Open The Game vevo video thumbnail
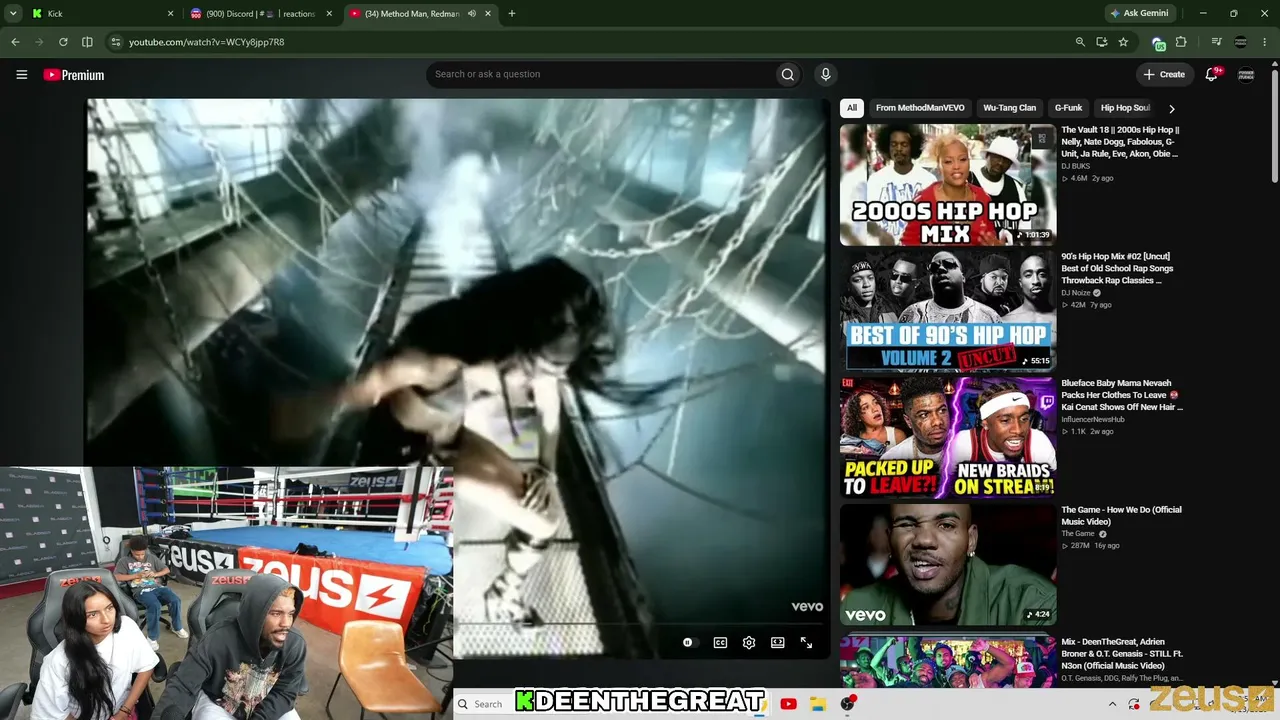 point(948,565)
